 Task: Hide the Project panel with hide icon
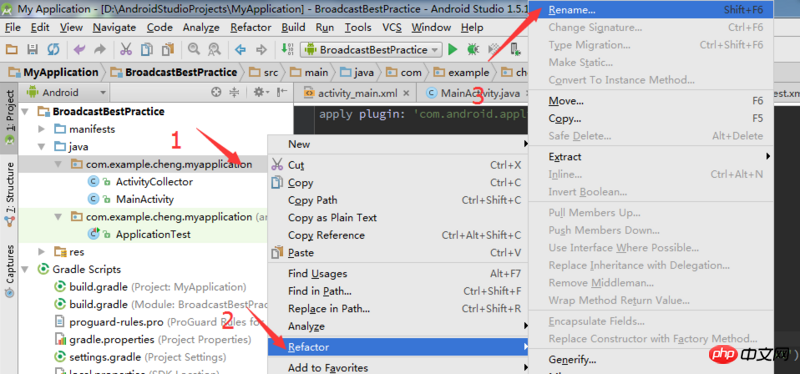[x=282, y=92]
